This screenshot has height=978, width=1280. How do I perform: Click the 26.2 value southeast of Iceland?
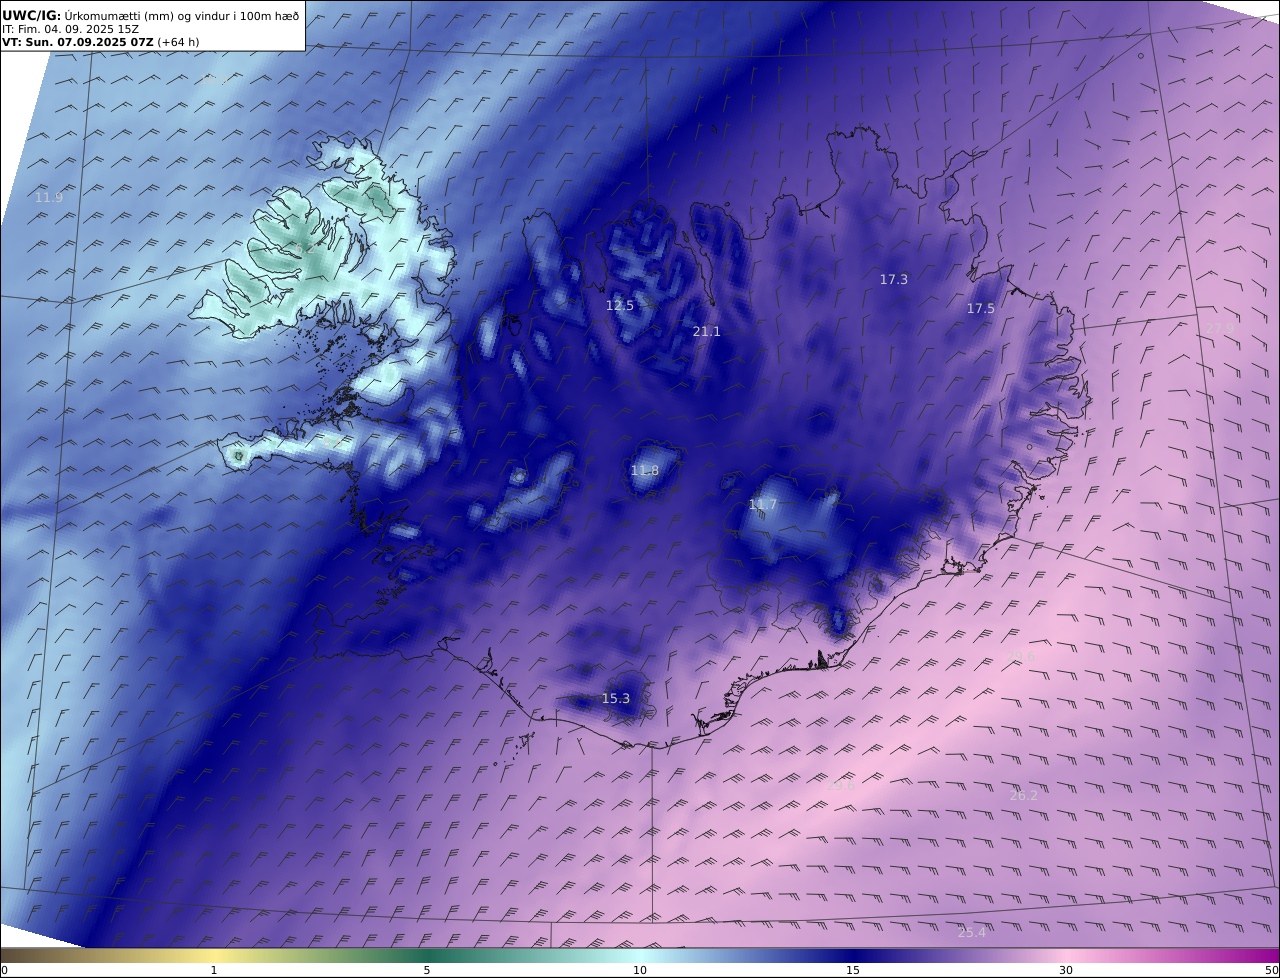click(1024, 795)
